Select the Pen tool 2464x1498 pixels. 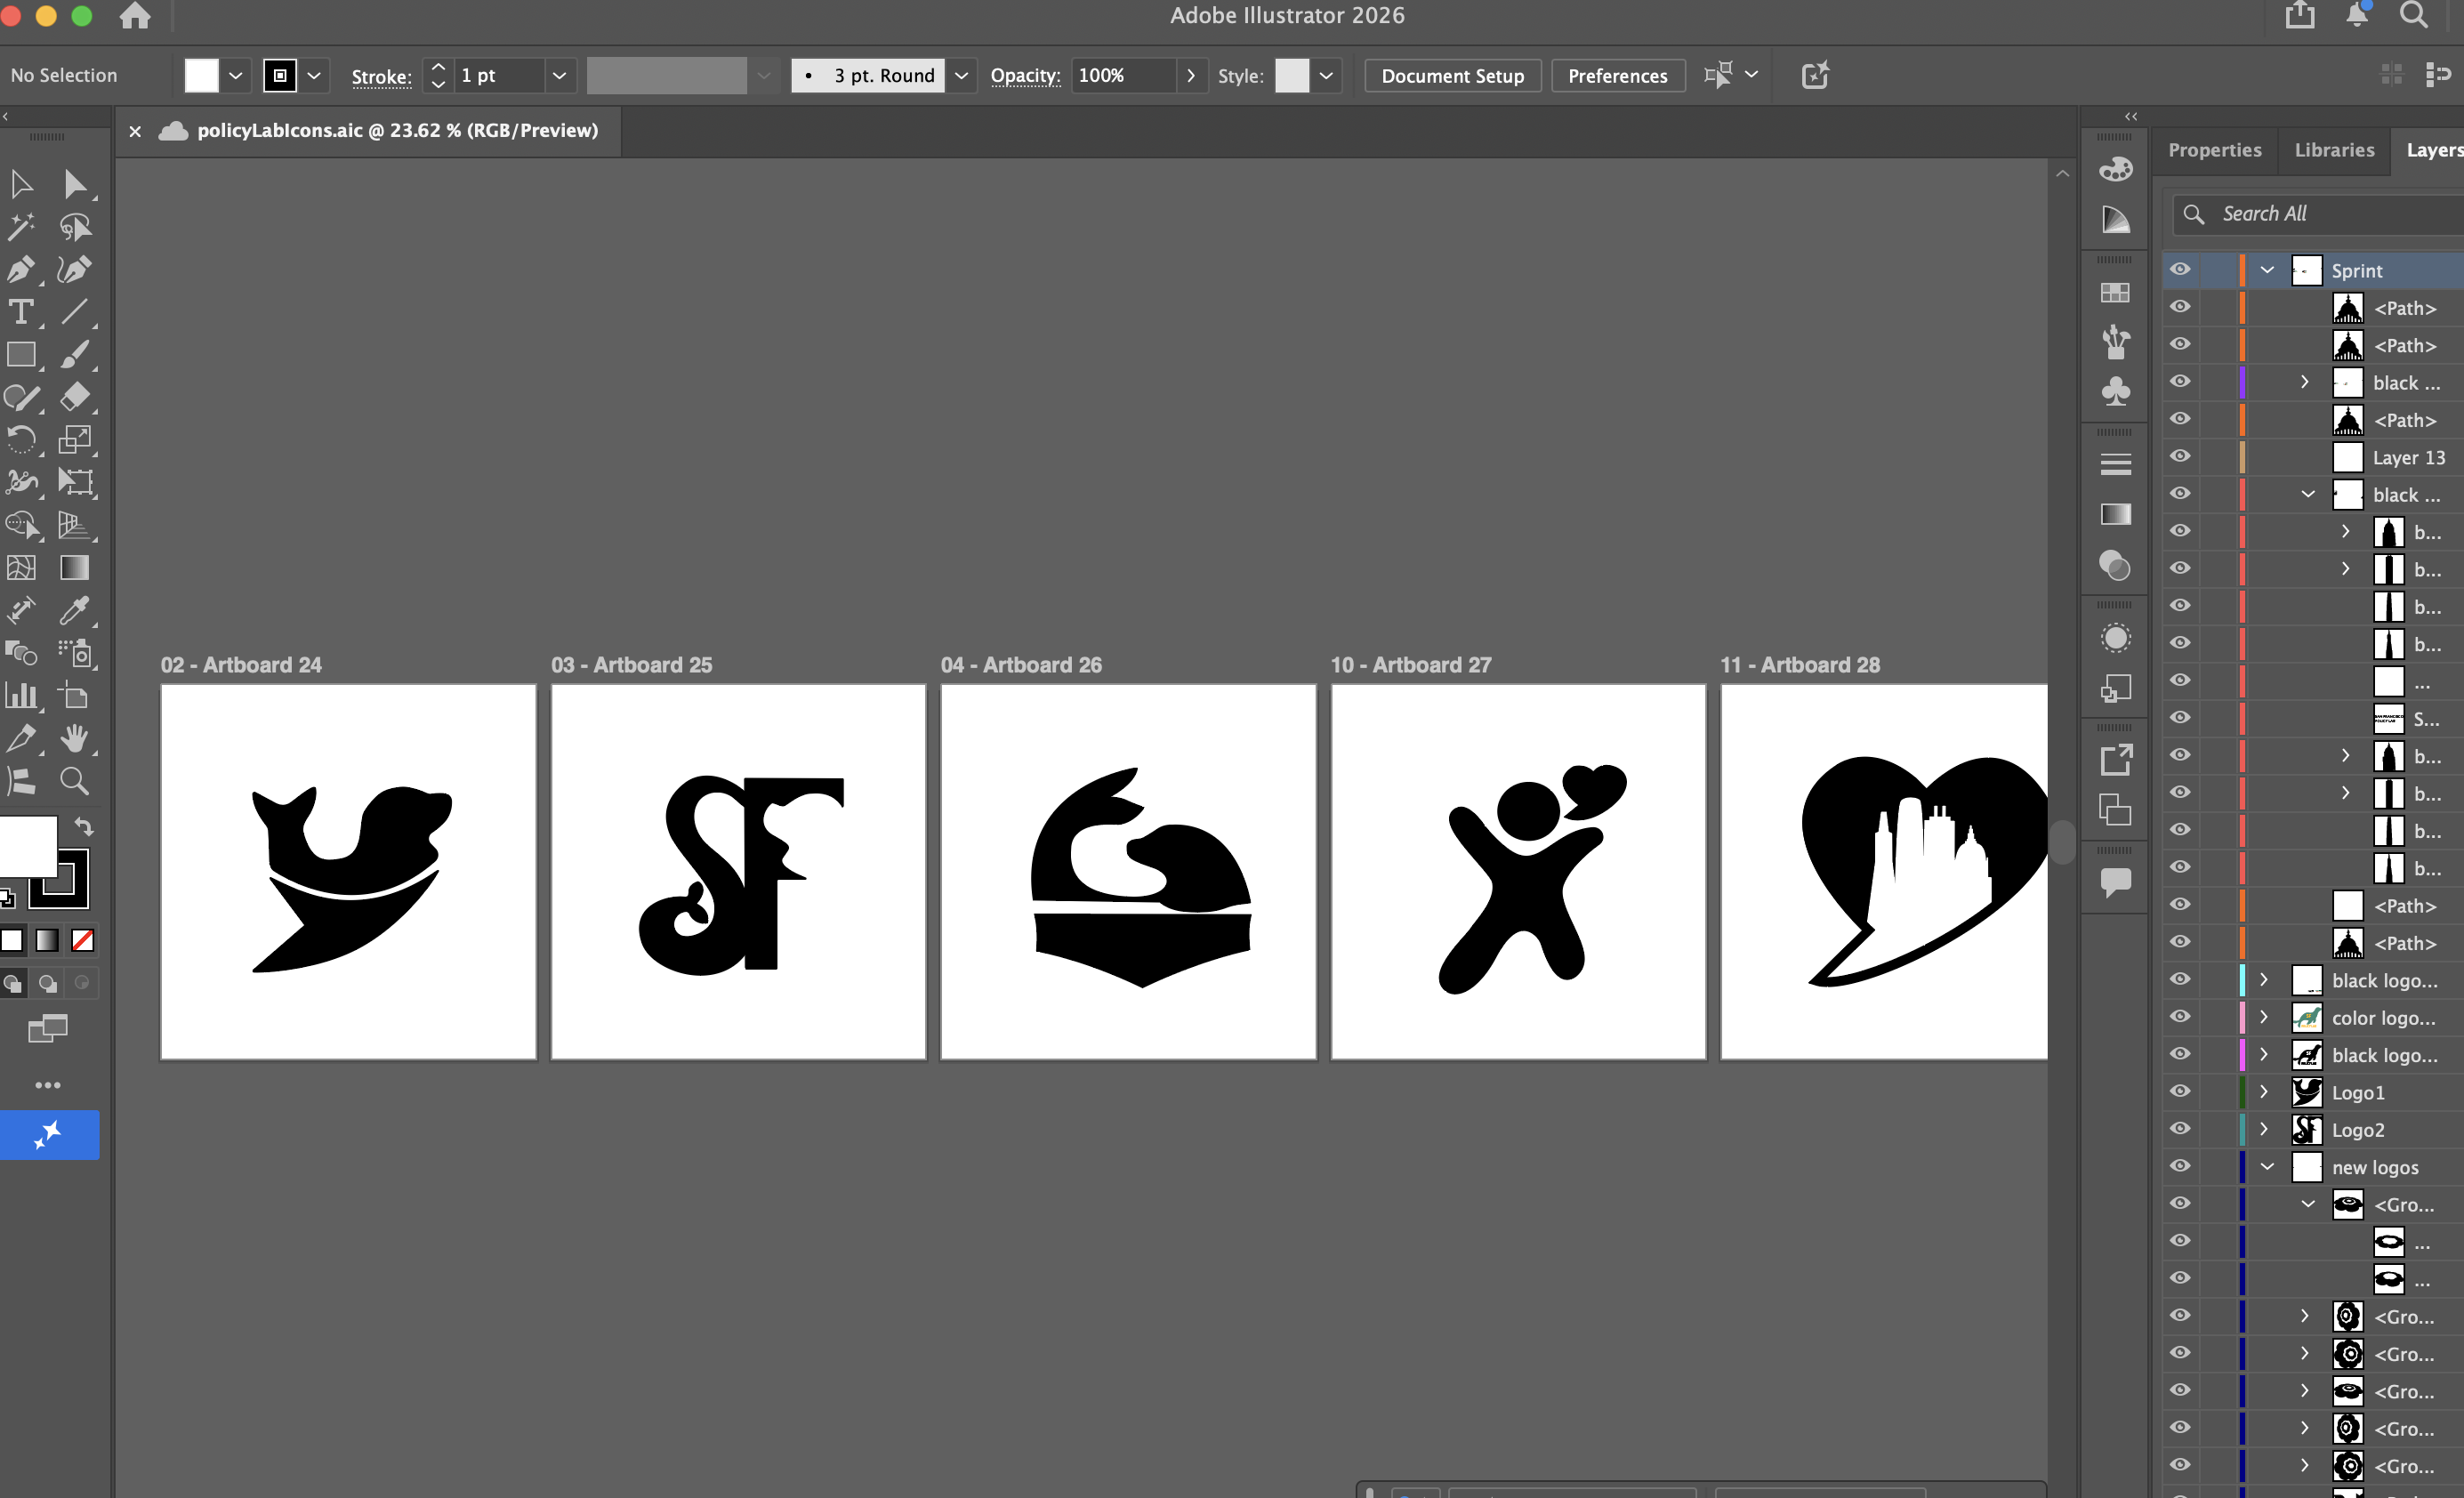pyautogui.click(x=21, y=270)
